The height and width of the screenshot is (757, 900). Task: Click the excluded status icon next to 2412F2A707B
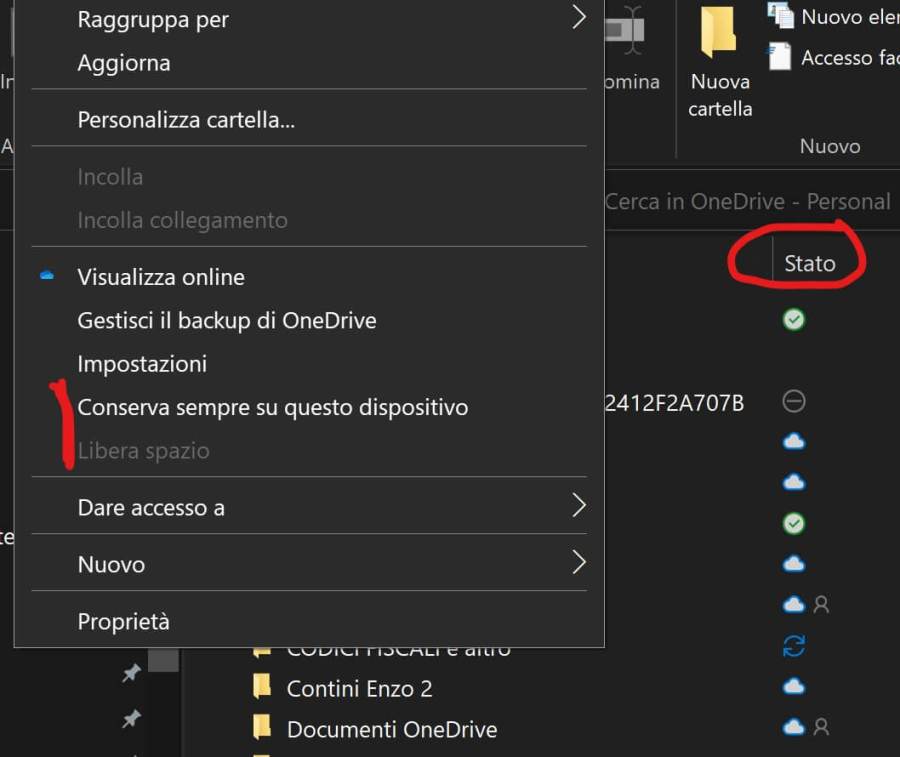[x=794, y=402]
